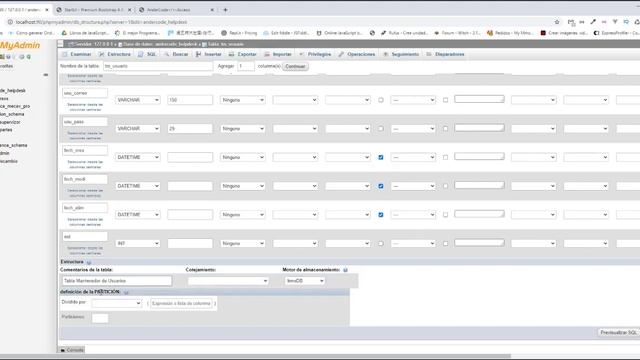Open the 'Forum - Wtch' bookmark

click(457, 33)
